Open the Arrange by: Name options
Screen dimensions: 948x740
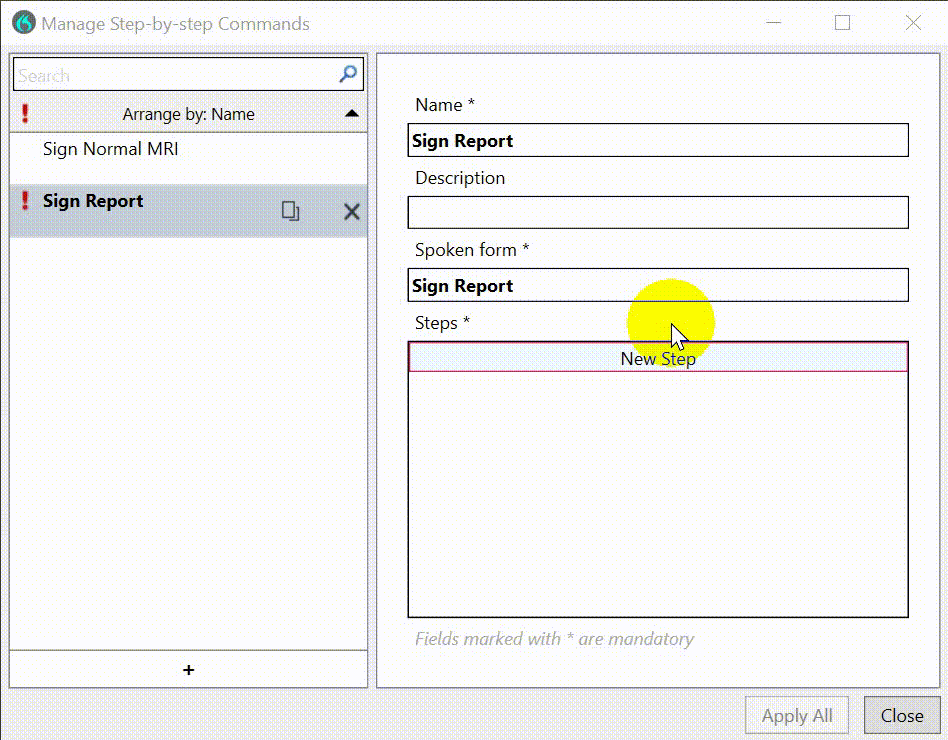(188, 114)
